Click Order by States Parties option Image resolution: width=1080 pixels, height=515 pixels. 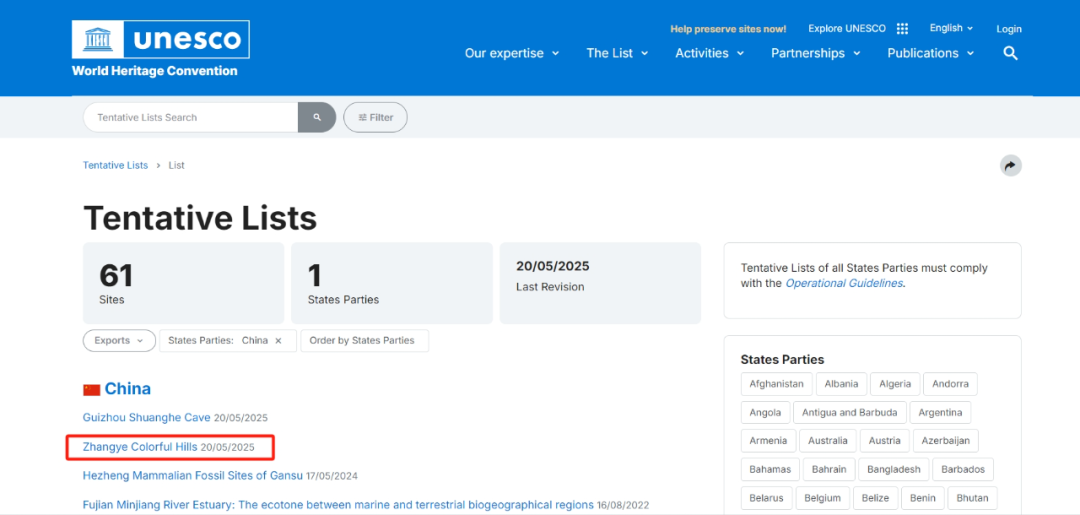(364, 341)
